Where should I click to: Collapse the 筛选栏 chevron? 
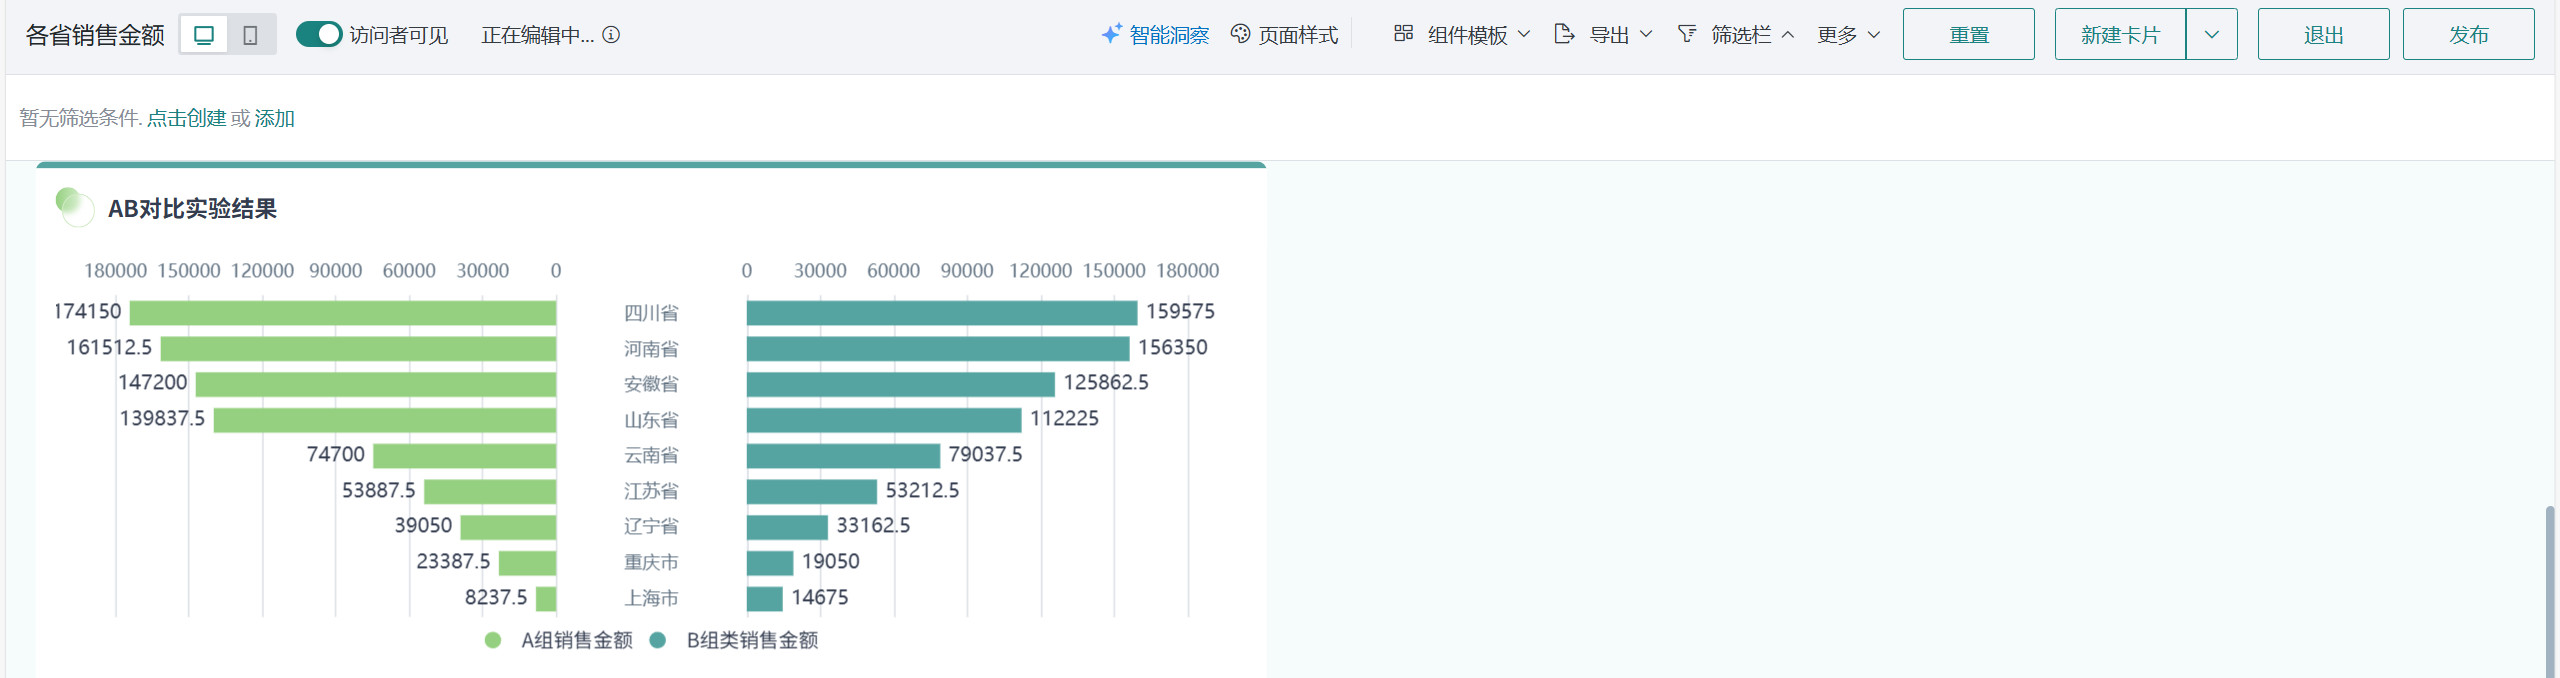click(x=1788, y=35)
